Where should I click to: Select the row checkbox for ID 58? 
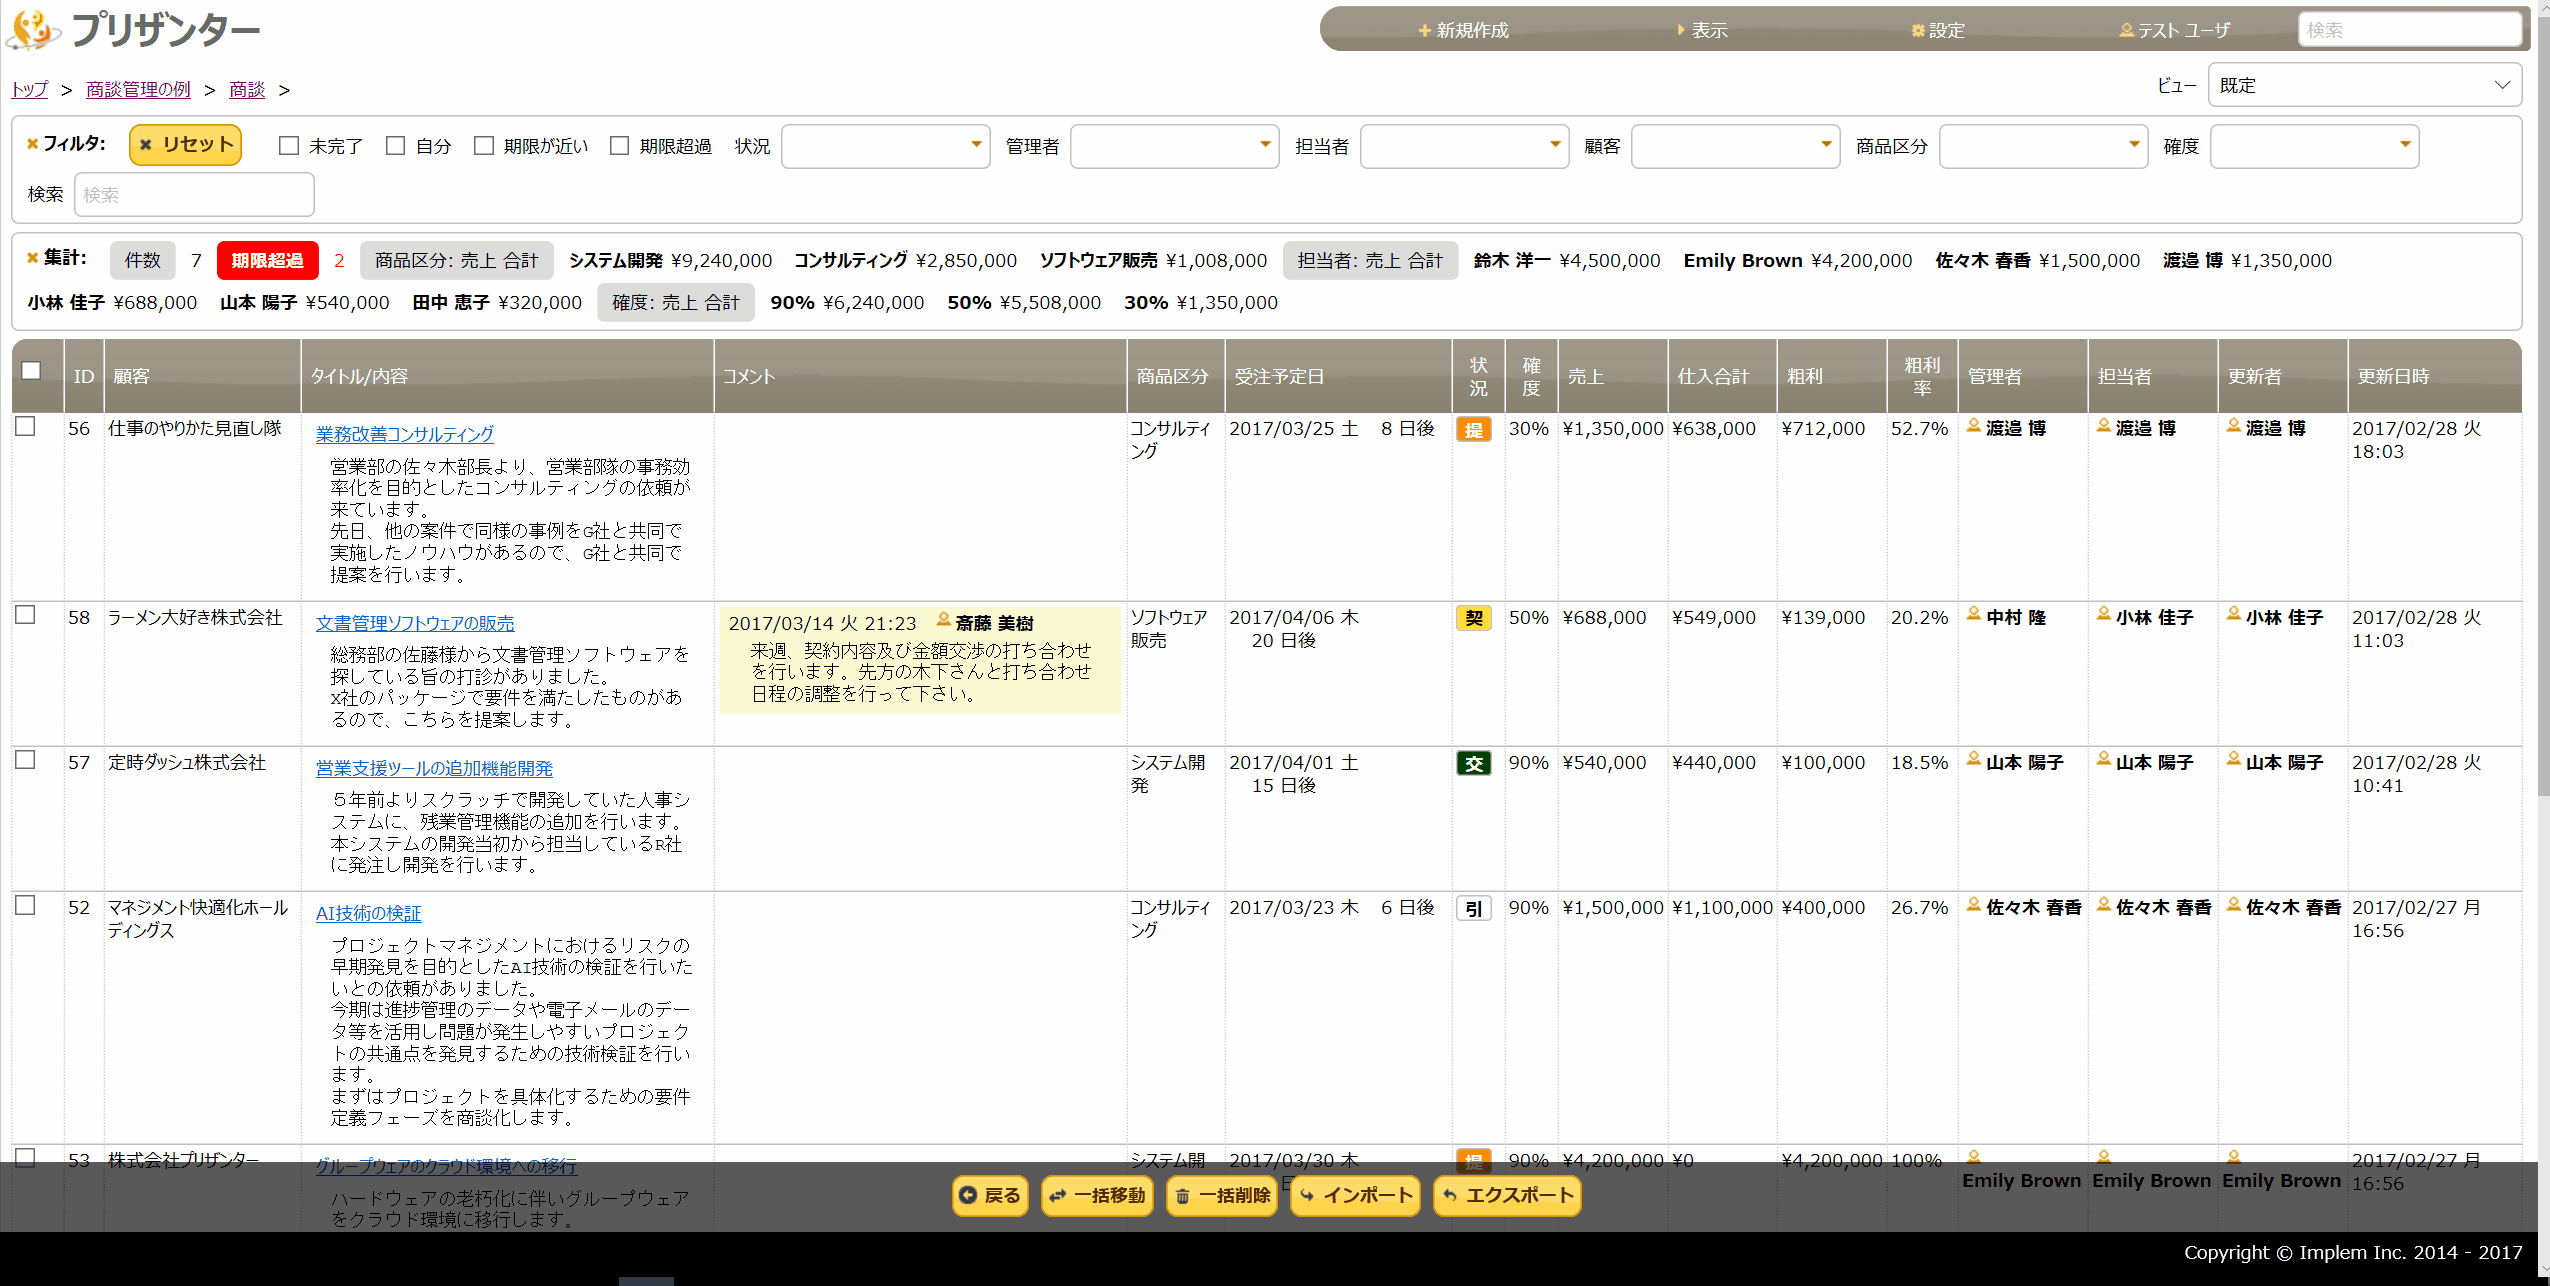(26, 615)
